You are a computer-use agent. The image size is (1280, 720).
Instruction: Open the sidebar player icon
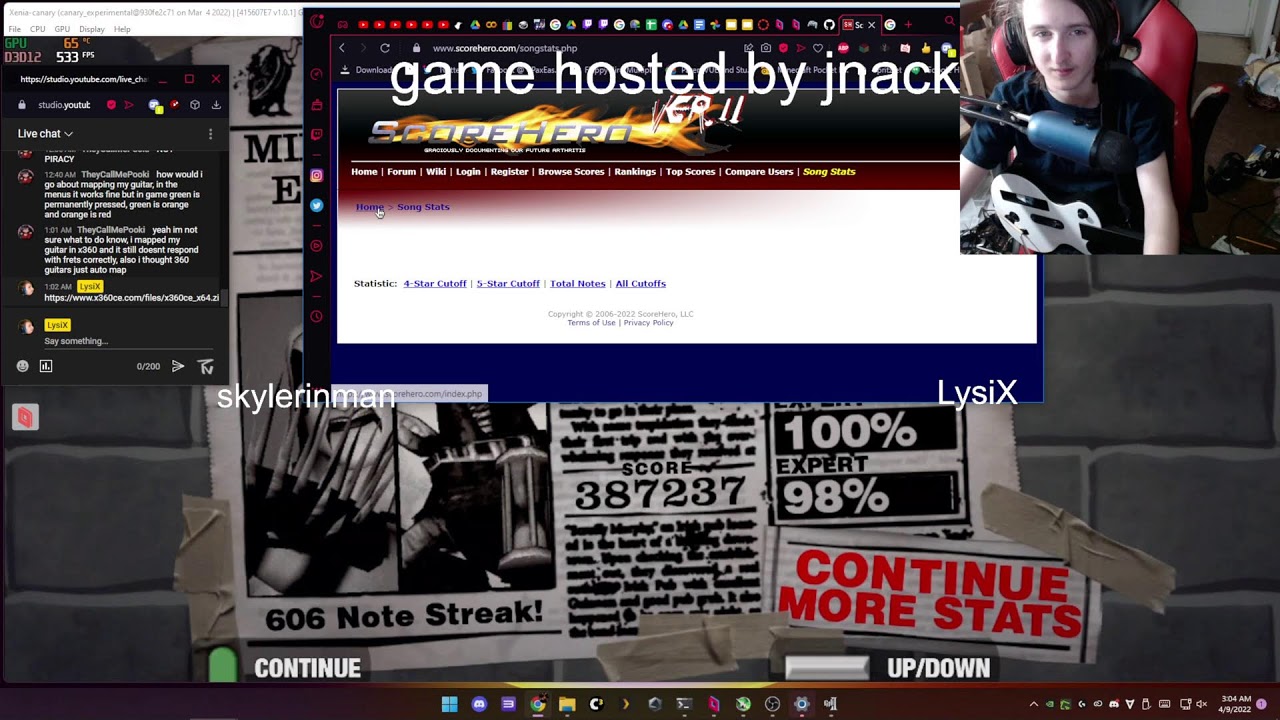point(317,245)
